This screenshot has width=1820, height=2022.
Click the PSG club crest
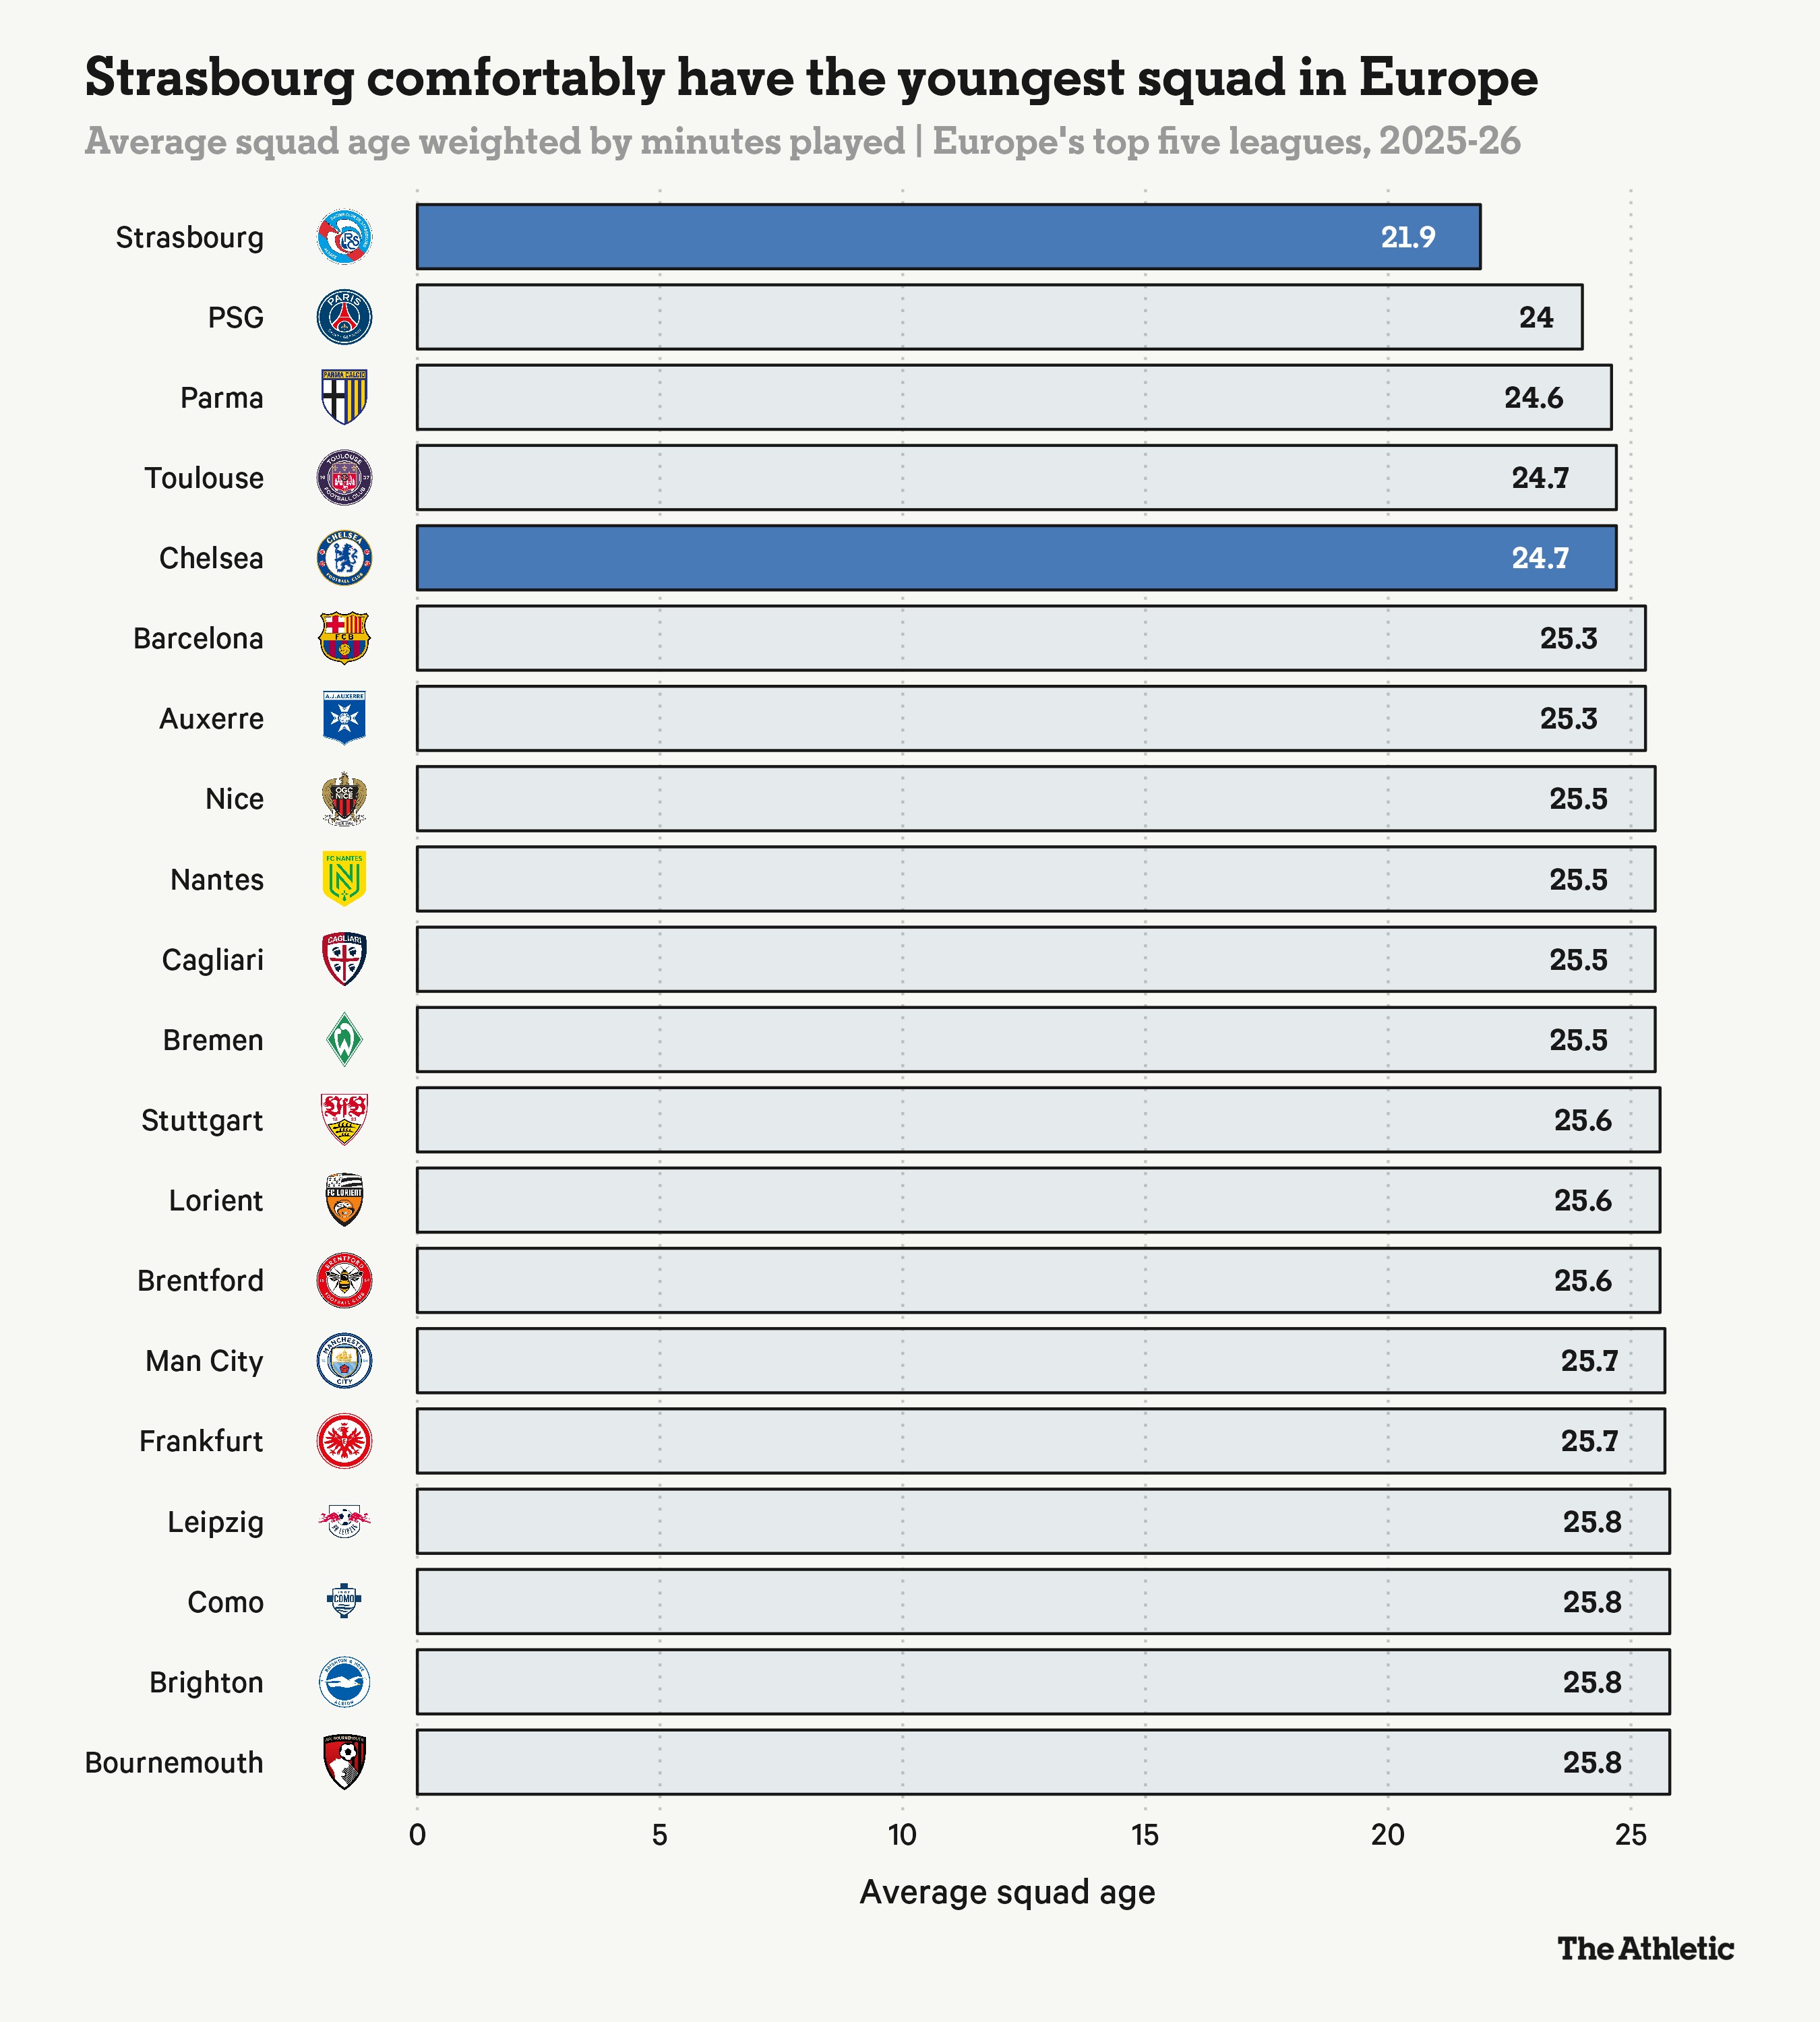[x=344, y=317]
